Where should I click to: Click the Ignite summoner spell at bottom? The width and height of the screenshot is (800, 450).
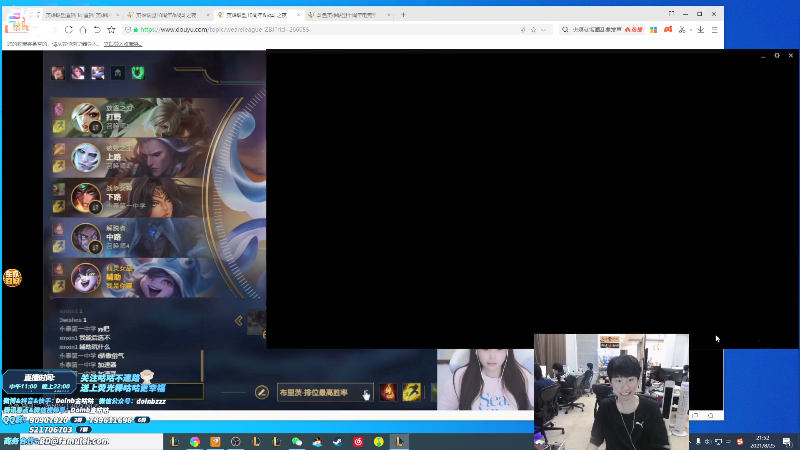click(388, 392)
